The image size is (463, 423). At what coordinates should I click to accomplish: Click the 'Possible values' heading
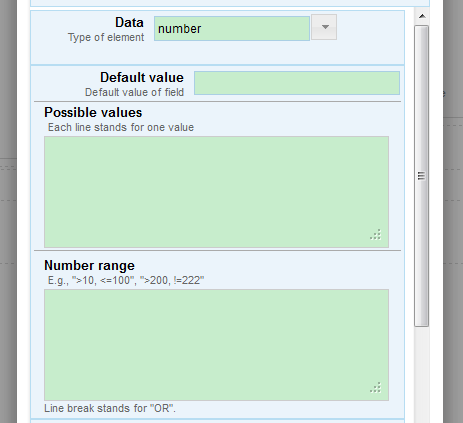pyautogui.click(x=93, y=113)
